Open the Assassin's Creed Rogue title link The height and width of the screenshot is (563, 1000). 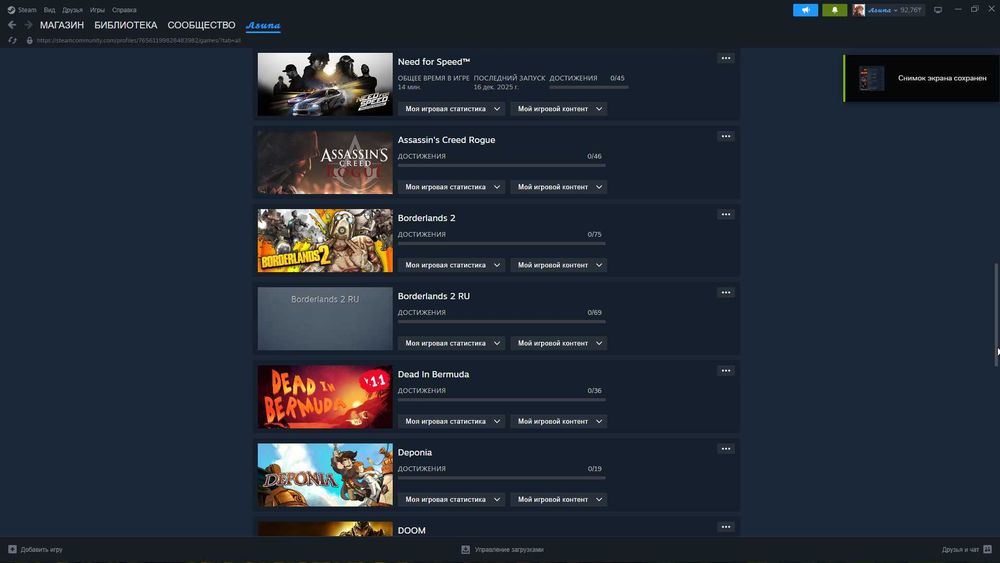[x=446, y=140]
